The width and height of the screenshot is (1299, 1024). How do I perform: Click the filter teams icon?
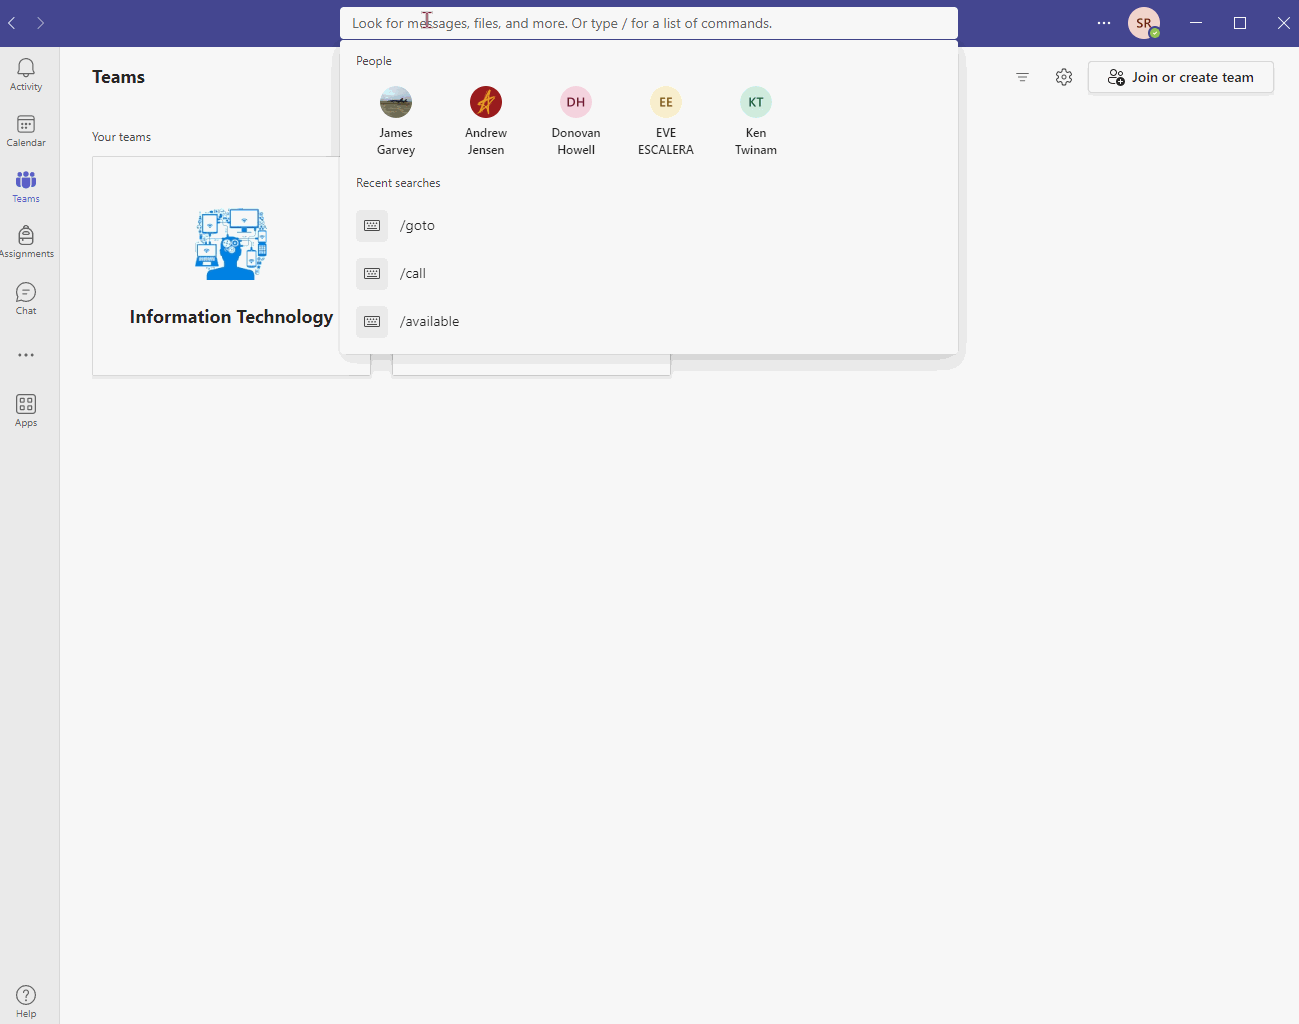1022,77
